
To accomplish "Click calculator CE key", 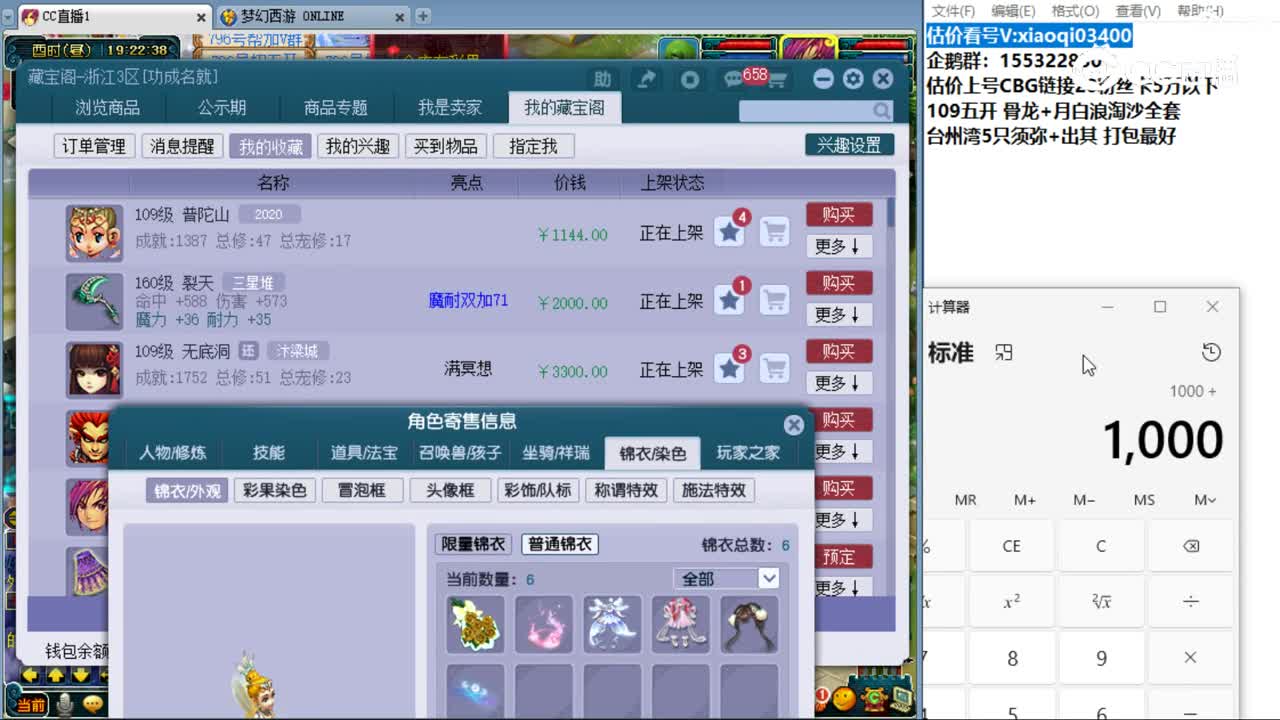I will click(x=1012, y=546).
